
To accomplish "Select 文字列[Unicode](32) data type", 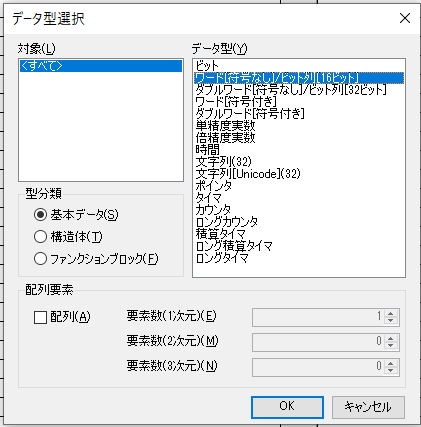I will point(299,174).
